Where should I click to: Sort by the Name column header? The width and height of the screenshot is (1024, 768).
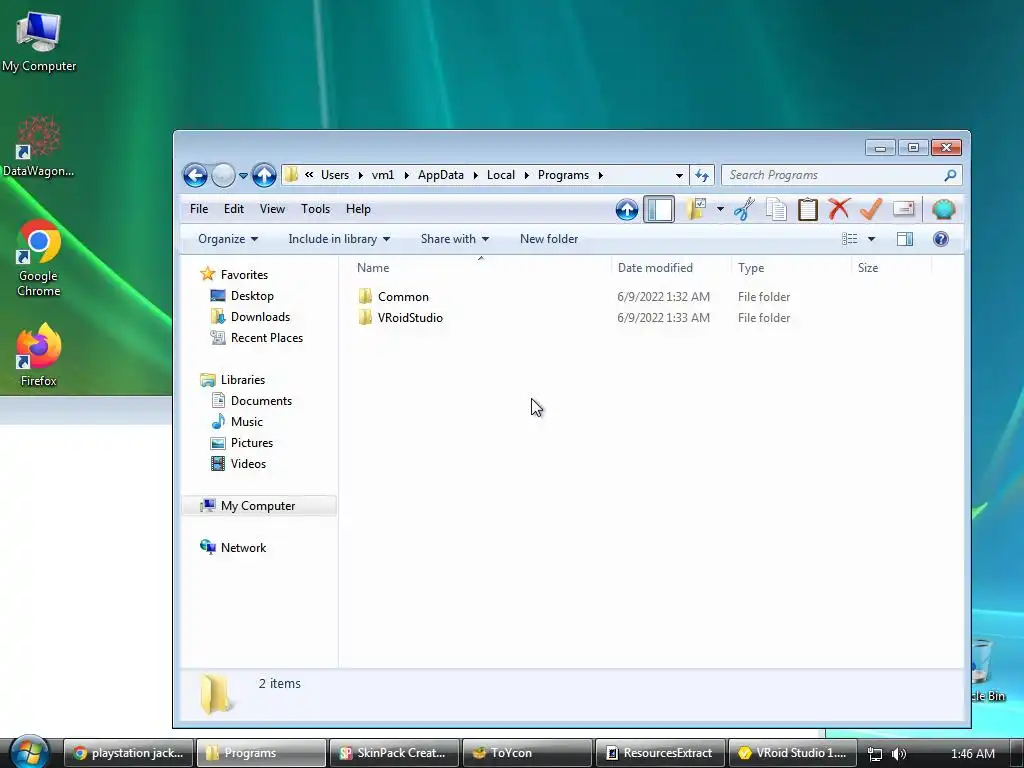[x=482, y=268]
